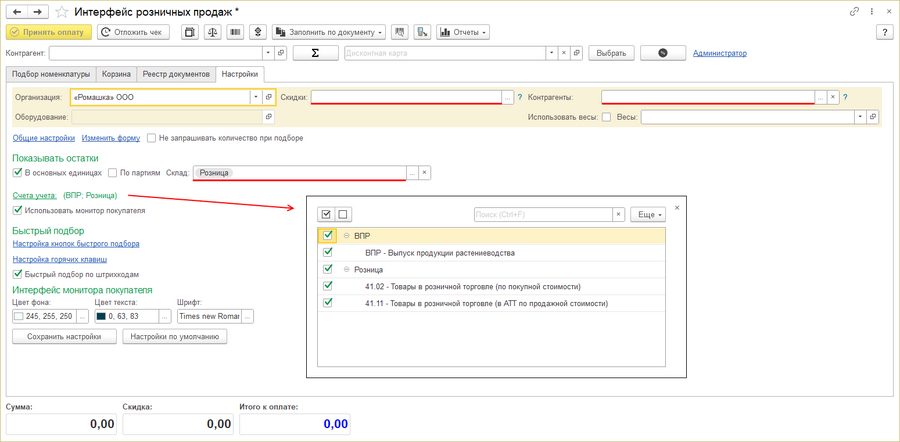Uncheck the ВПР group checkbox
Screen dimensions: 900x442
click(328, 235)
